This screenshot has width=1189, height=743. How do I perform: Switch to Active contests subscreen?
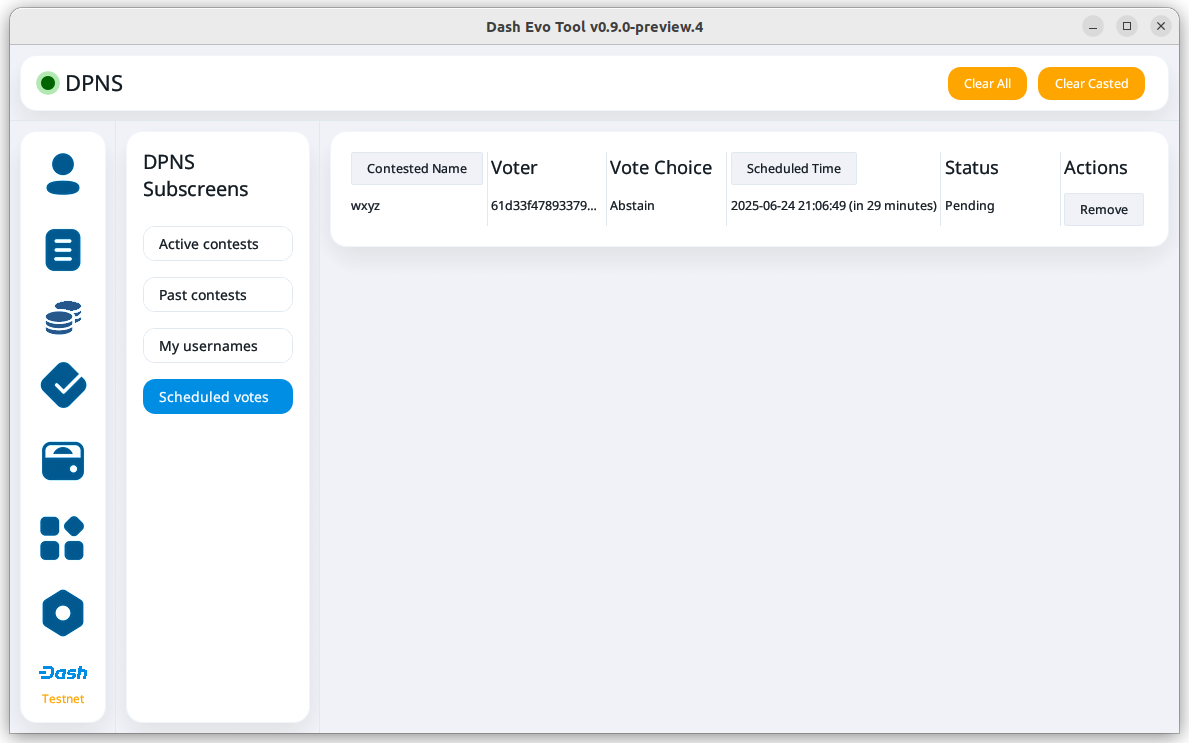coord(218,244)
